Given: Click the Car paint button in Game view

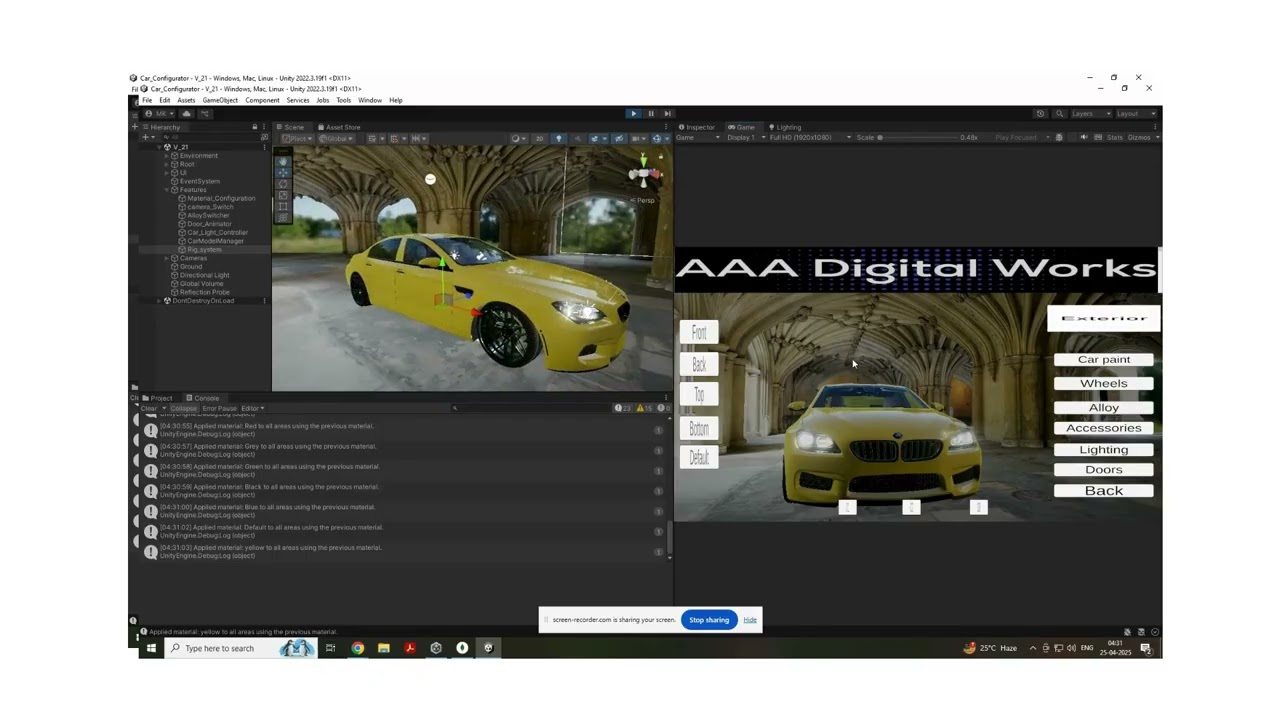Looking at the screenshot, I should pyautogui.click(x=1104, y=359).
